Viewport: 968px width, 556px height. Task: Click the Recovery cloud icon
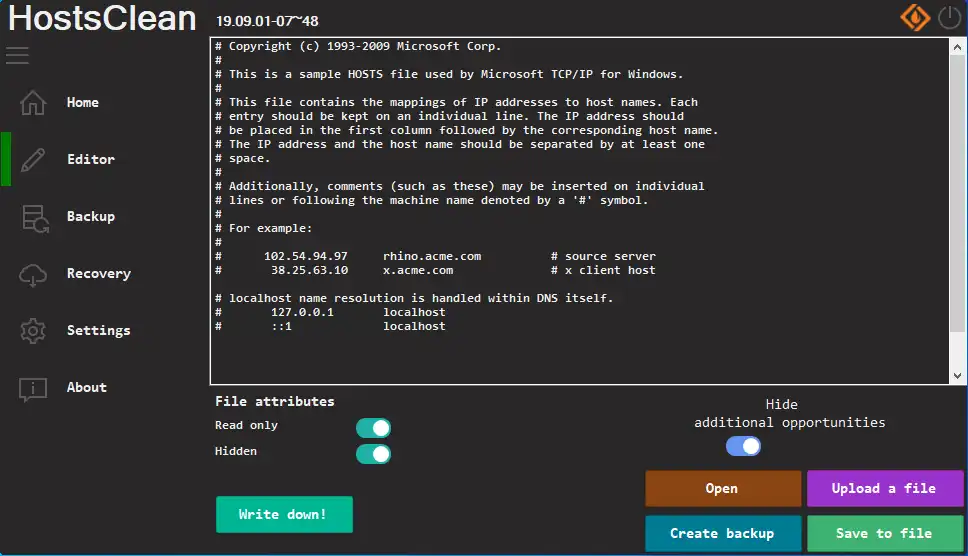(x=33, y=275)
